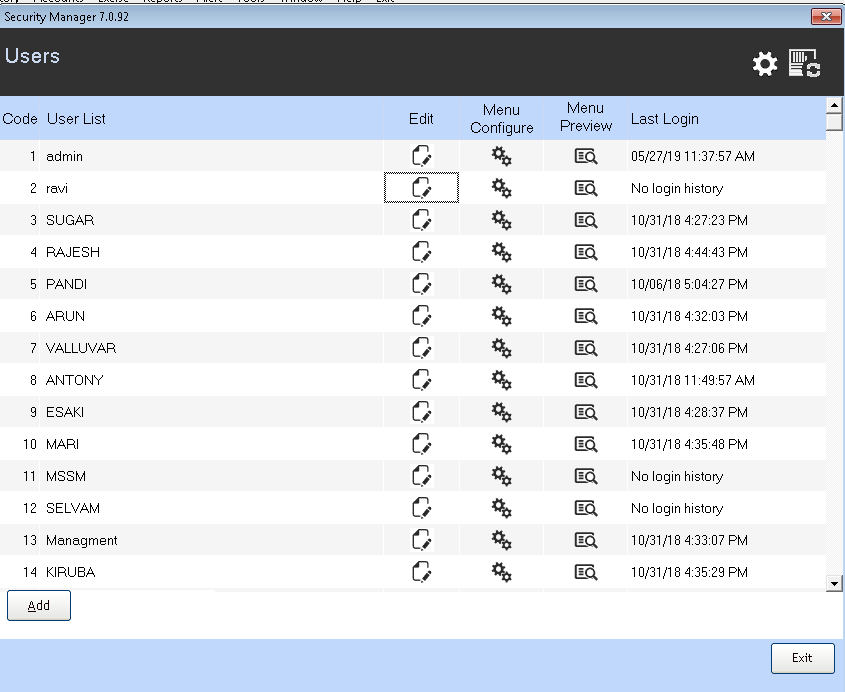Click the settings gear in header
845x692 pixels.
pos(765,64)
